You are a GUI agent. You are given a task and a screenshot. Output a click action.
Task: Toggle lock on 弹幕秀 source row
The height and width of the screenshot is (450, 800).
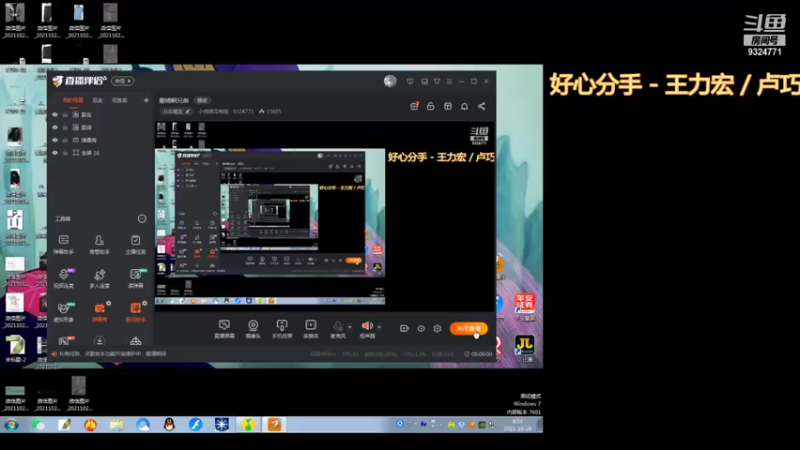coord(65,140)
